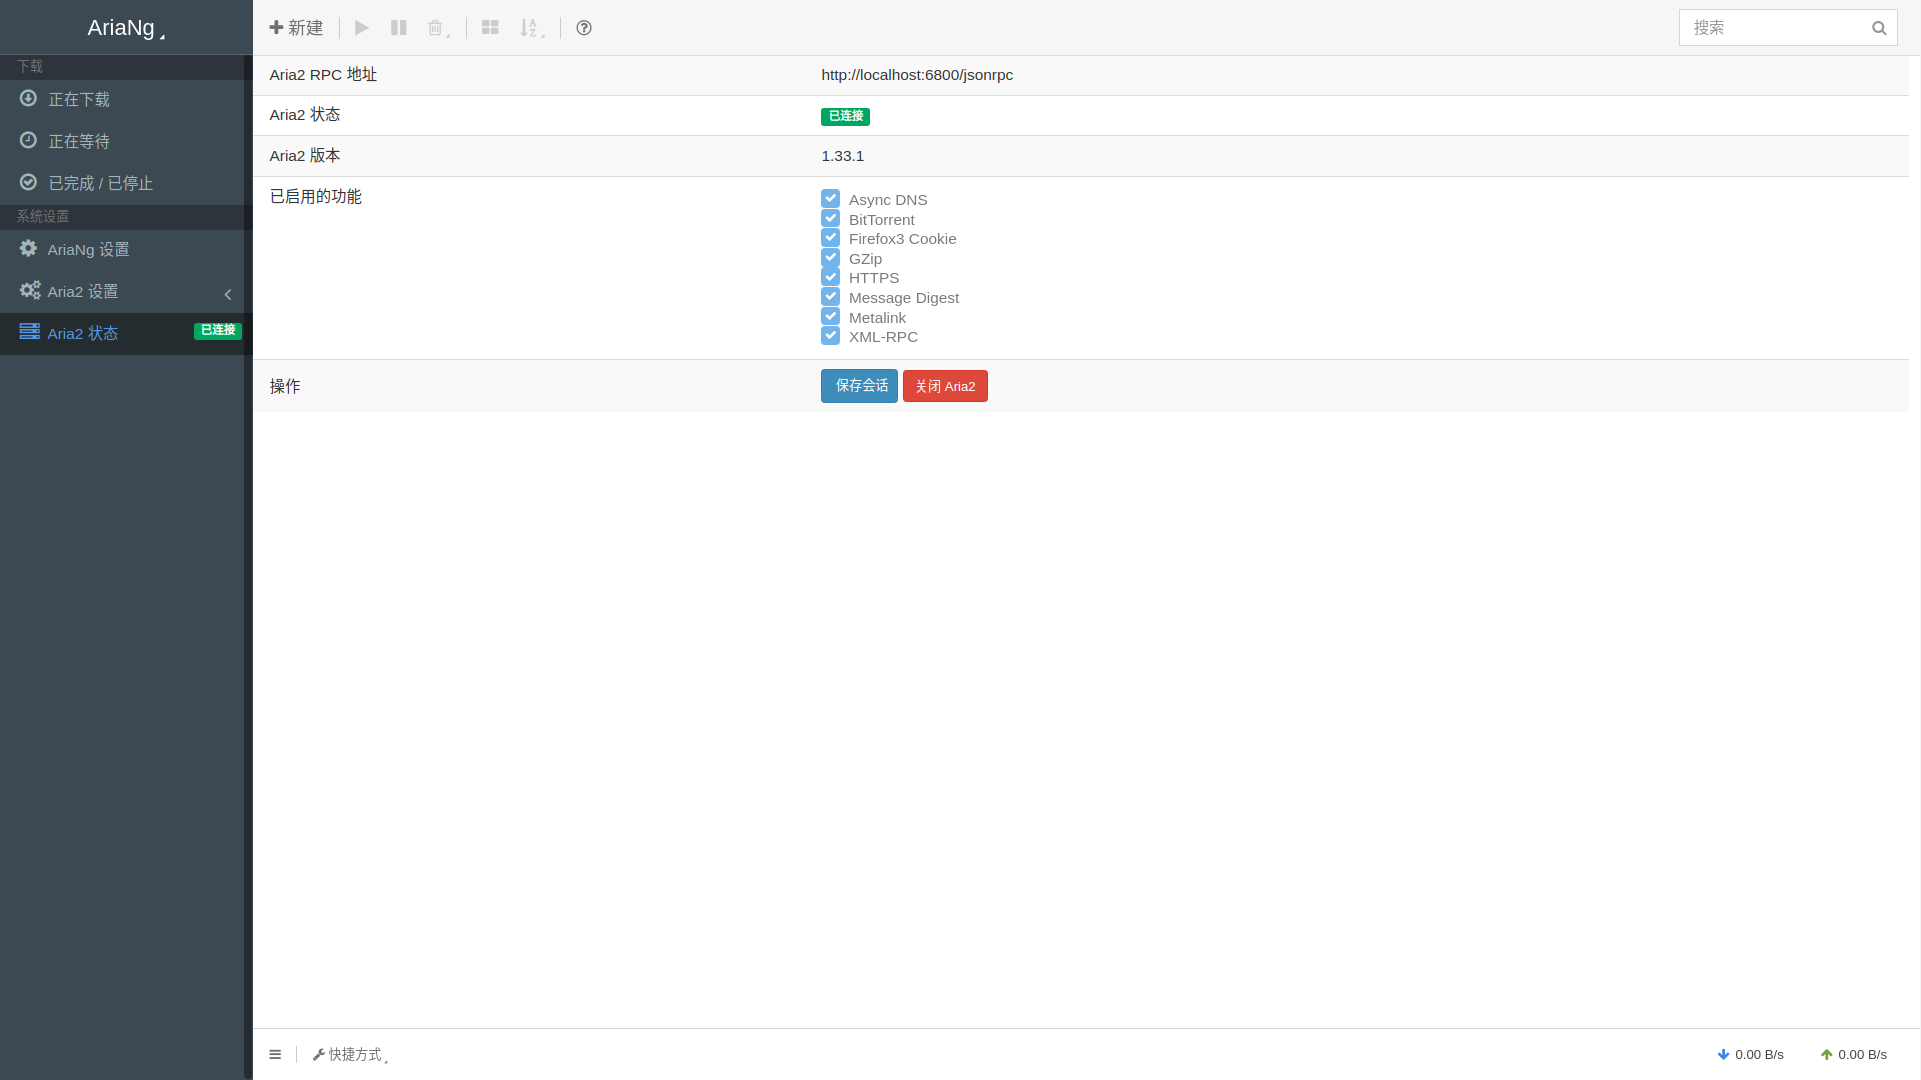The image size is (1921, 1080).
Task: Click the 保存会话 button
Action: [859, 386]
